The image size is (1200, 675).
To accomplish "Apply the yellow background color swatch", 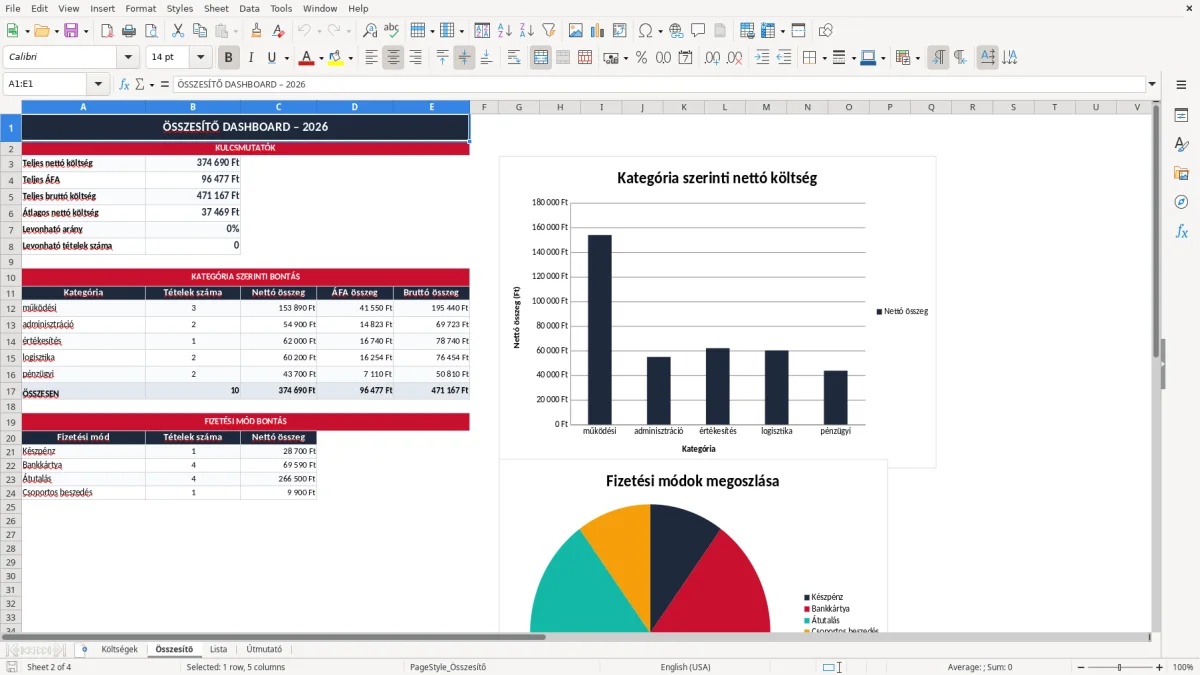I will pyautogui.click(x=336, y=57).
